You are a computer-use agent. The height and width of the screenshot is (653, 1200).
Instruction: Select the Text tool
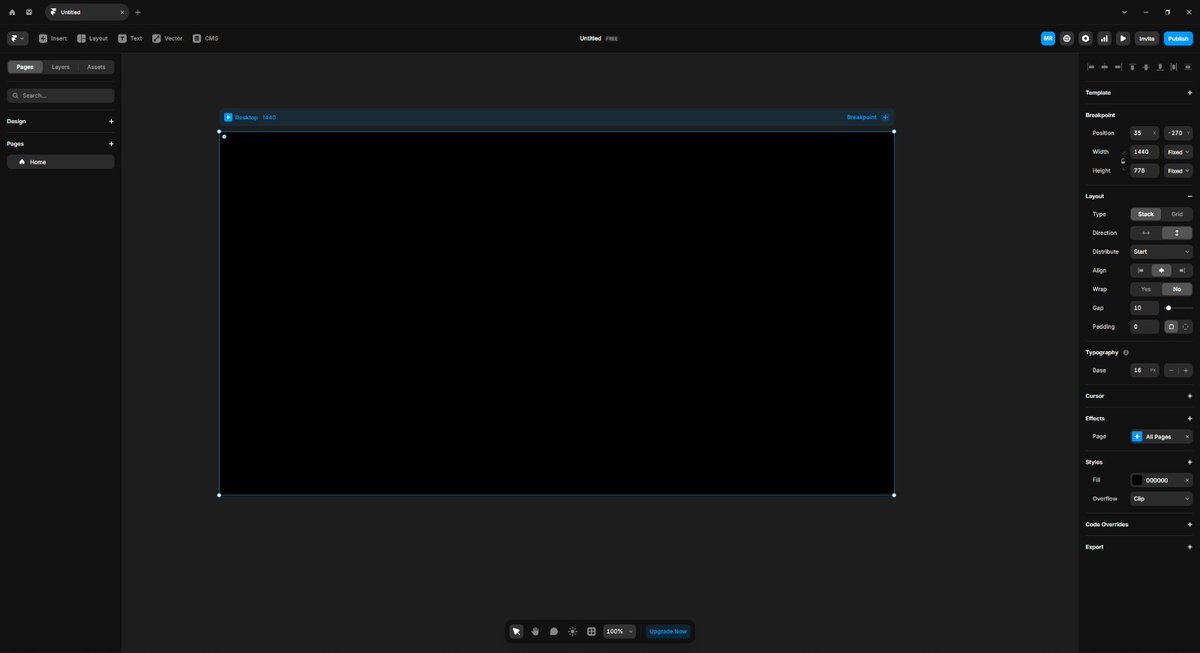[130, 38]
